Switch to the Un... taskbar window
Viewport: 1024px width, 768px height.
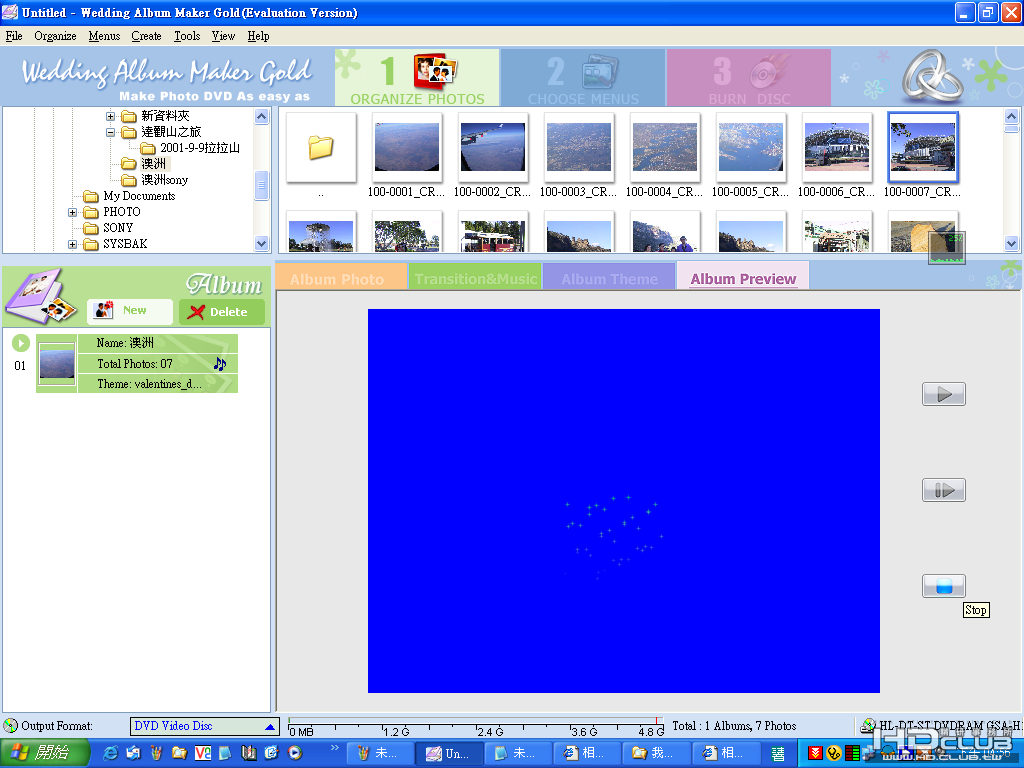449,754
